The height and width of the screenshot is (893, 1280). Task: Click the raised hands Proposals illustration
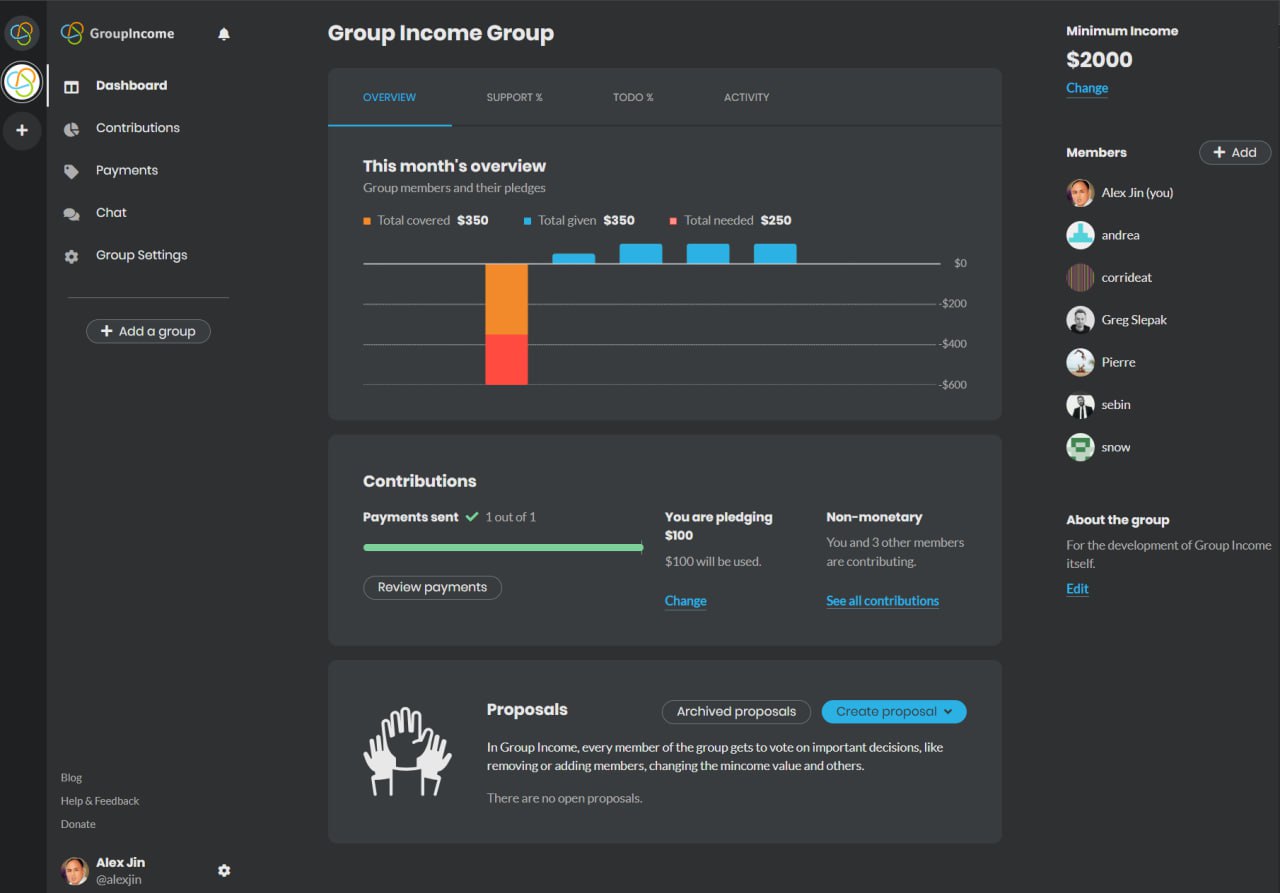407,752
